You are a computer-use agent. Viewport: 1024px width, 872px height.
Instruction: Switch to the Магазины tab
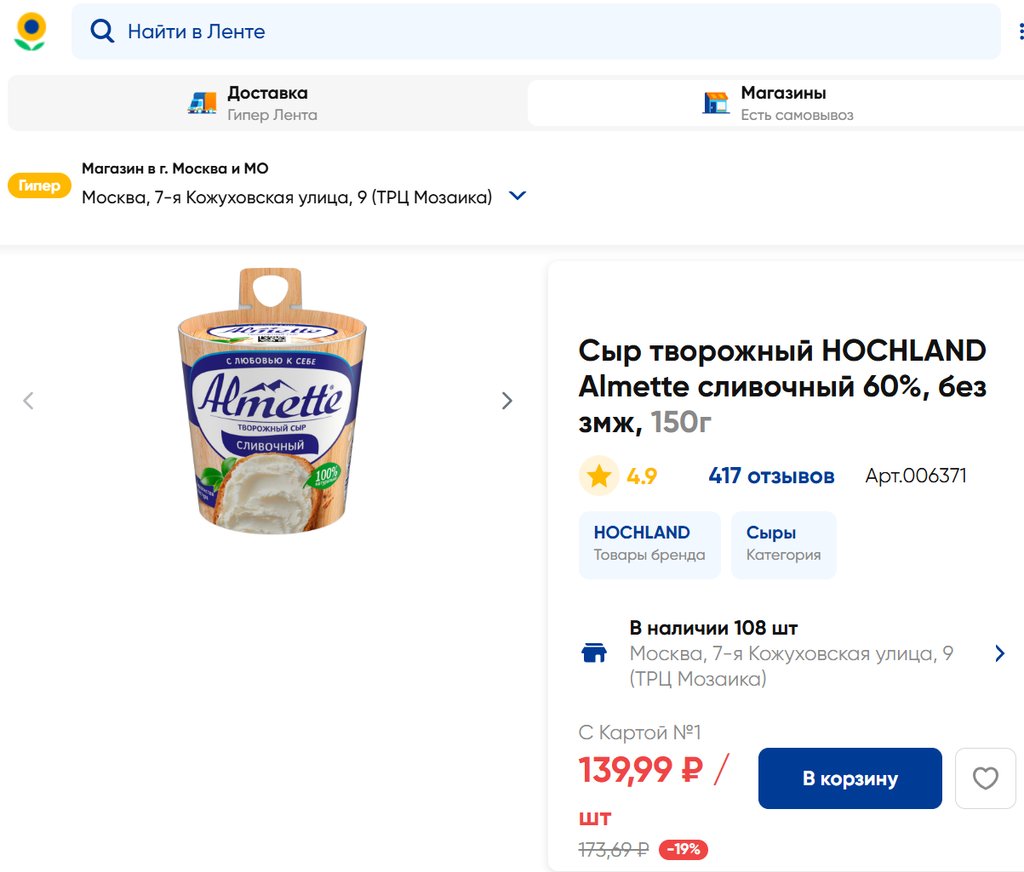click(x=775, y=103)
